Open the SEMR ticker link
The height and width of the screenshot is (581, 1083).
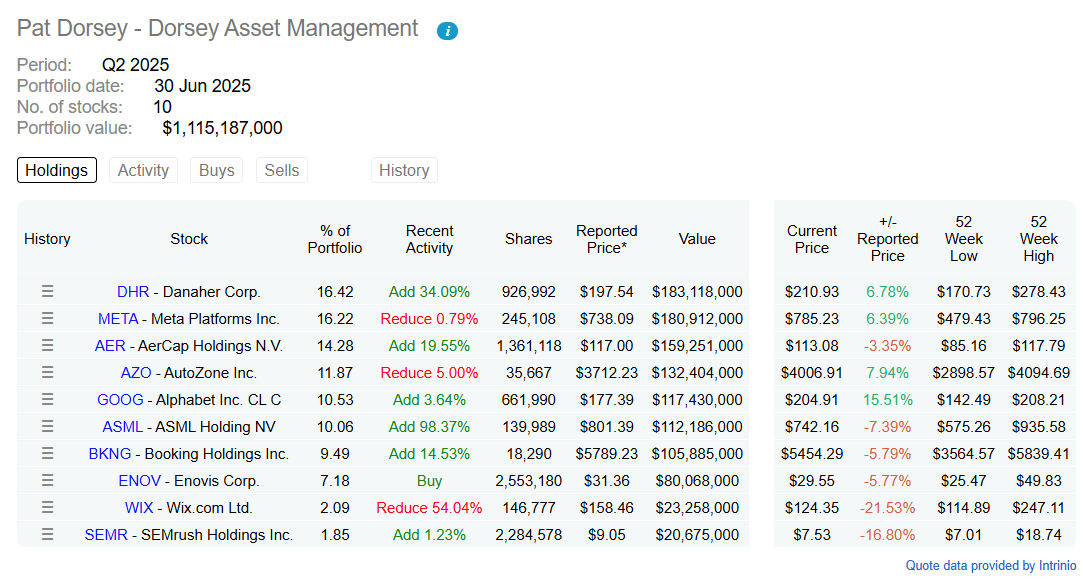(x=106, y=534)
